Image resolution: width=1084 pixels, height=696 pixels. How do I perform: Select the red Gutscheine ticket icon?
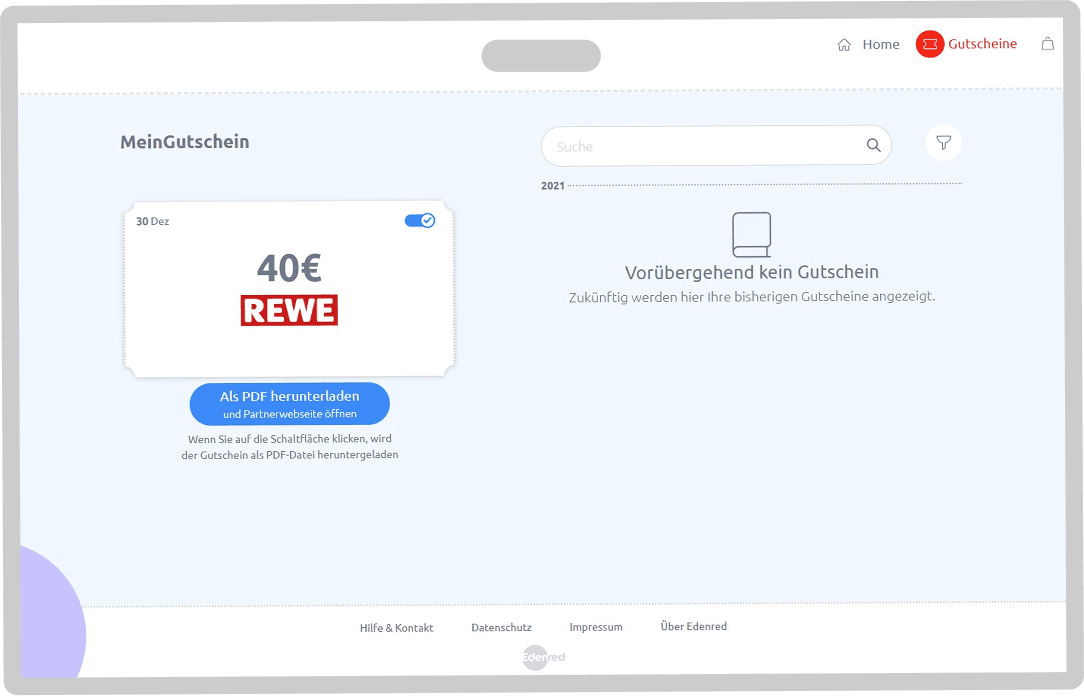pos(930,44)
